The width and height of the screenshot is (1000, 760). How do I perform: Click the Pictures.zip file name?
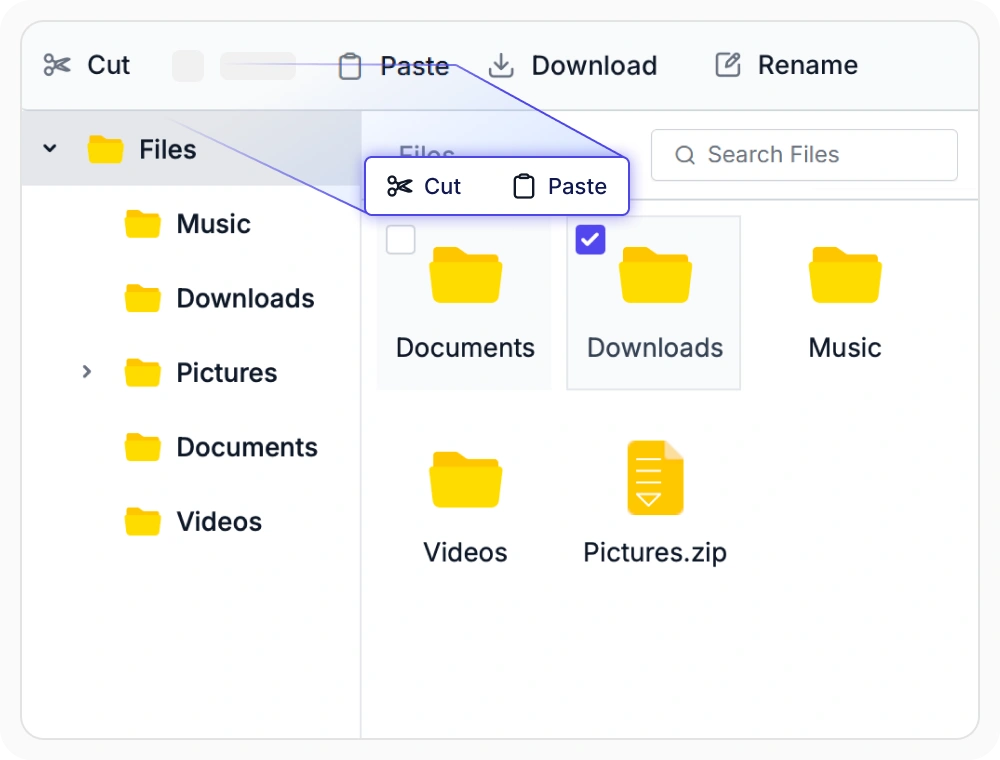pyautogui.click(x=655, y=553)
